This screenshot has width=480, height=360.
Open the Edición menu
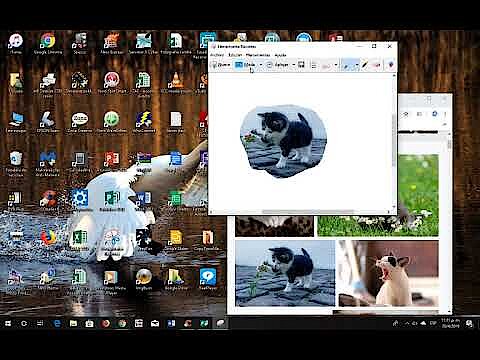235,55
